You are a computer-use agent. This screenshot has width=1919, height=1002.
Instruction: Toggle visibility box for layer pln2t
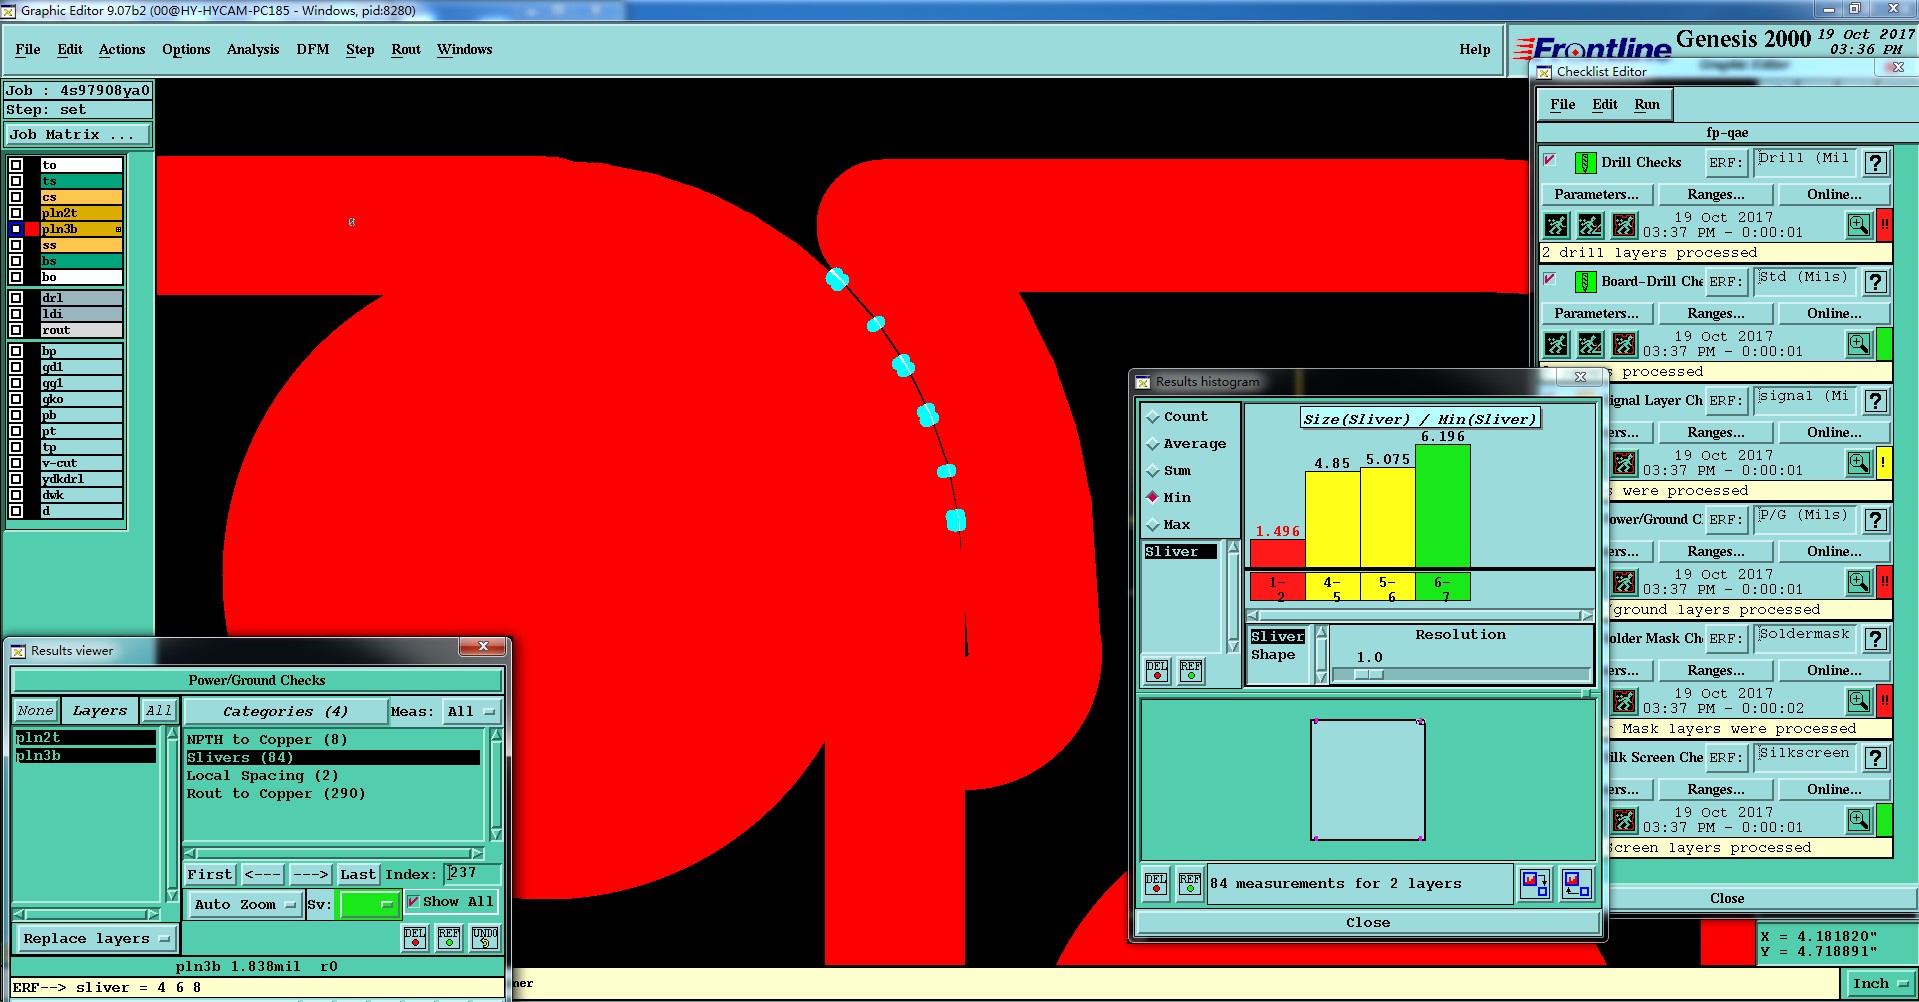16,213
